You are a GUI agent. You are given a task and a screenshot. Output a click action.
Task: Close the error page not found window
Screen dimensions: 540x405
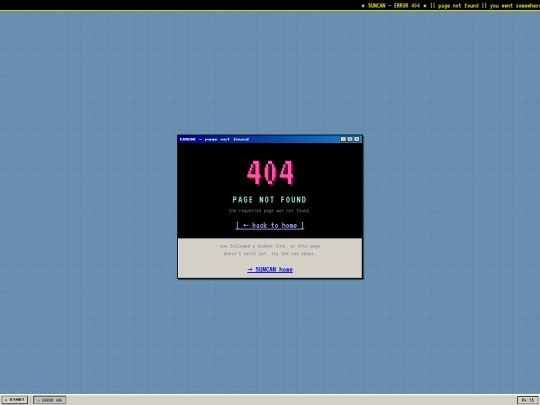click(x=357, y=139)
